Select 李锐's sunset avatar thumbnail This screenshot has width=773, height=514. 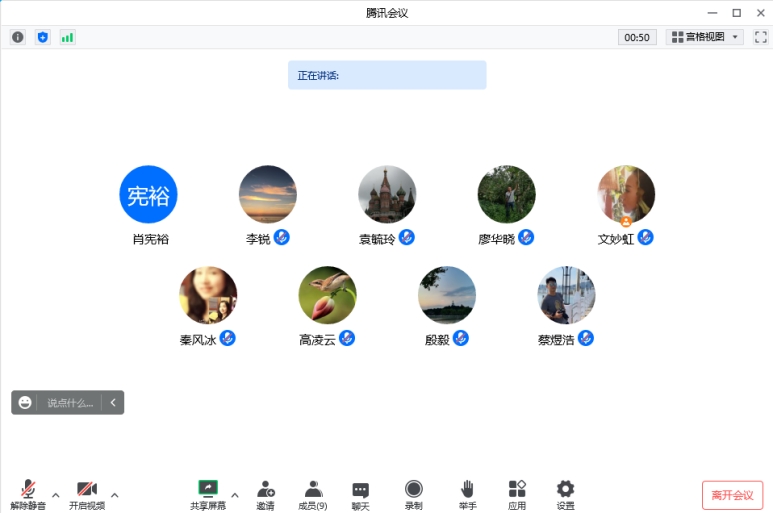coord(267,194)
